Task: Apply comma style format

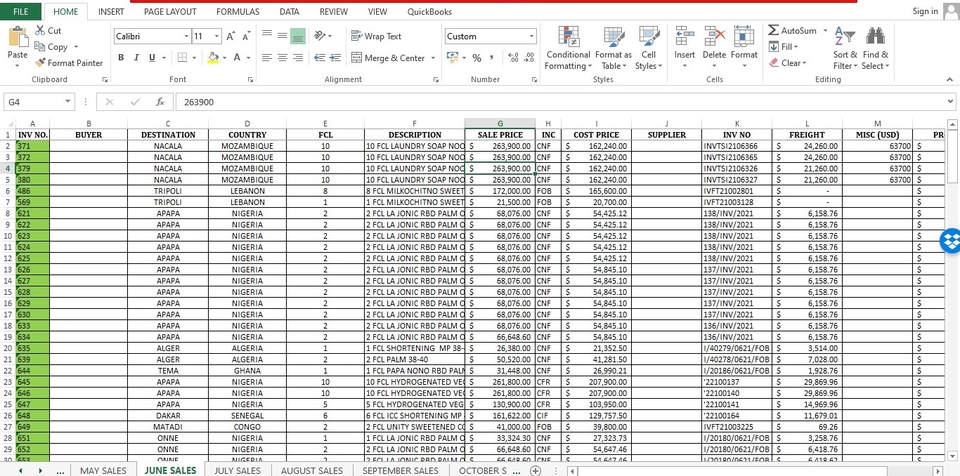Action: (492, 58)
